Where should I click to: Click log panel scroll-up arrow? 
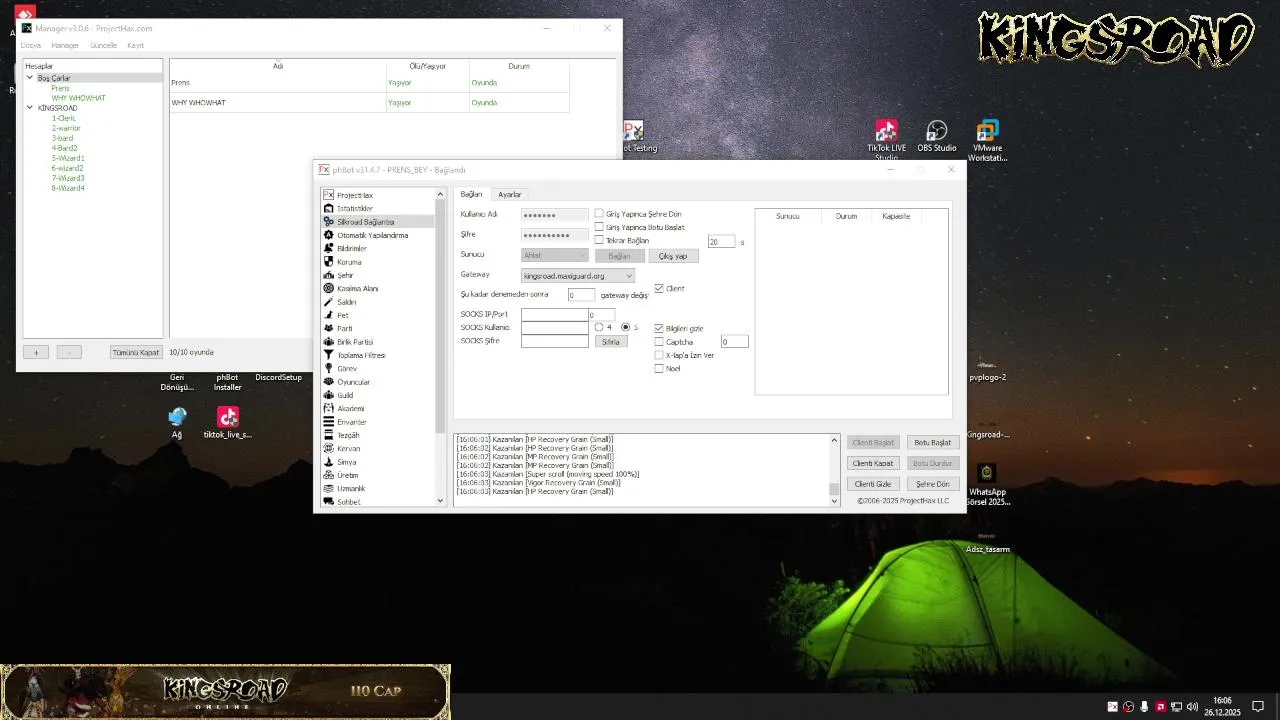[835, 440]
